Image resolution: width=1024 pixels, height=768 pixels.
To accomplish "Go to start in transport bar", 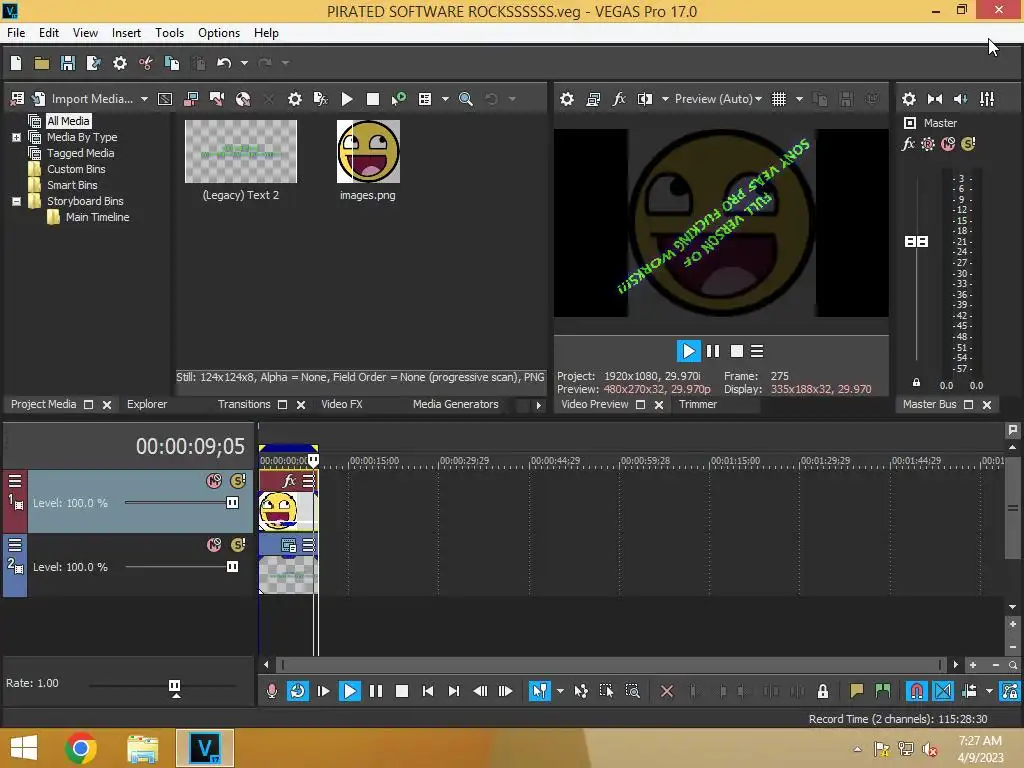I will click(428, 691).
